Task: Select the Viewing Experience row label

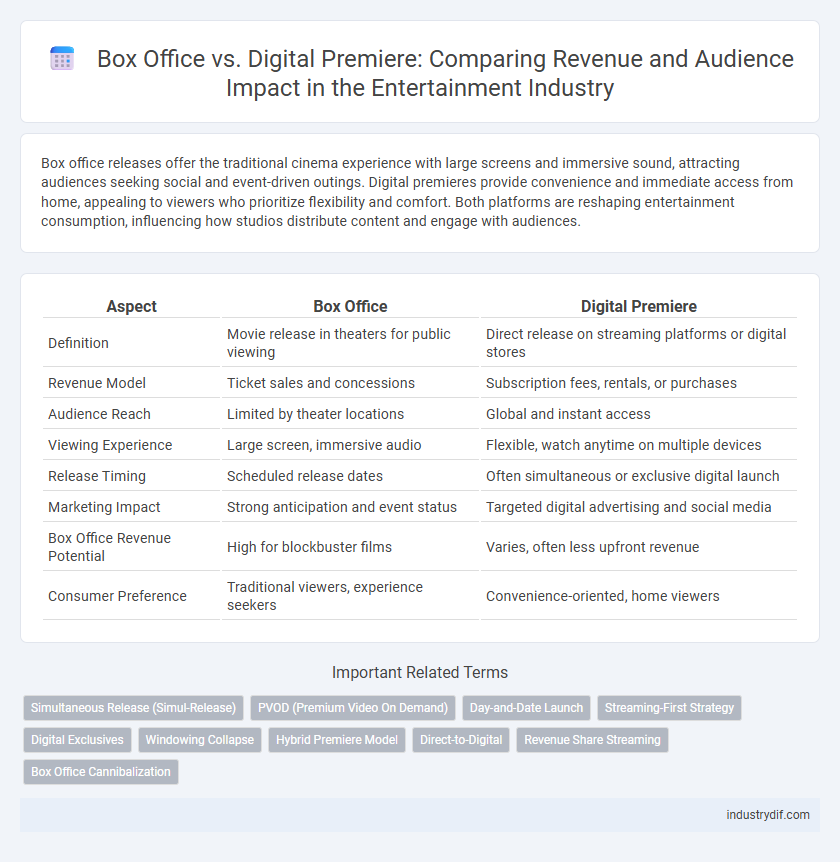Action: [x=110, y=445]
